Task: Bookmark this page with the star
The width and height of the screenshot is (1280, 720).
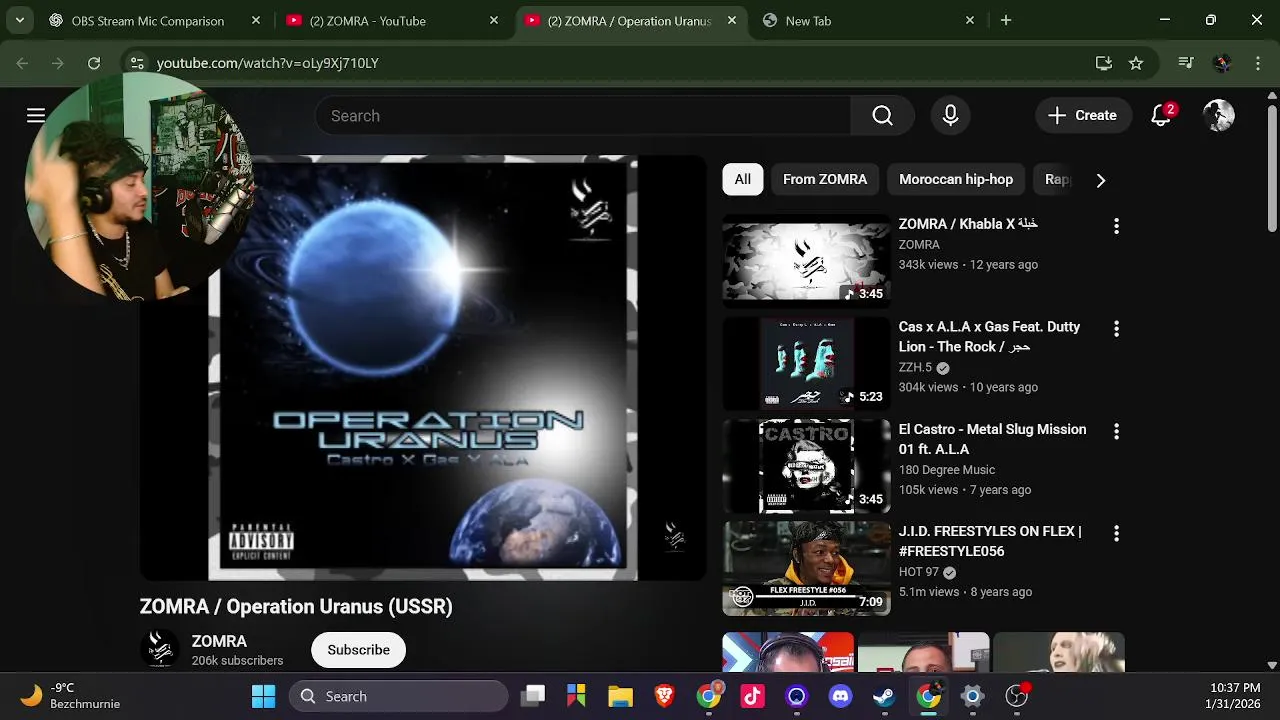Action: [1136, 63]
